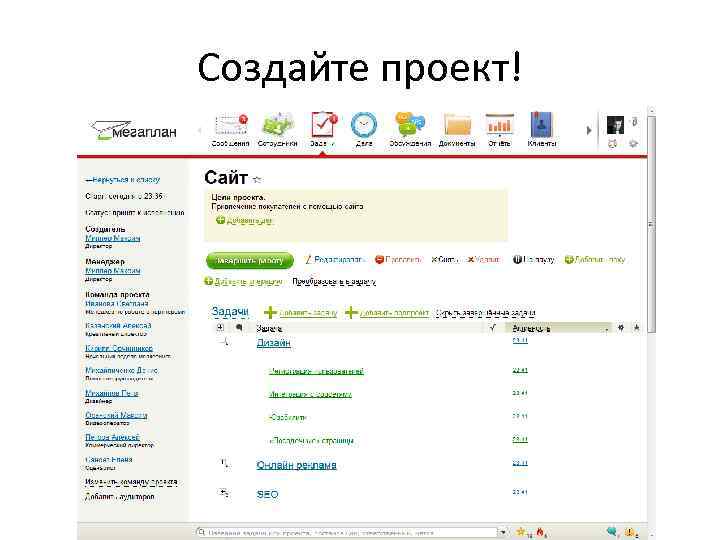
Task: Open the Обсуждения (Discussions) bubbles icon
Action: pyautogui.click(x=410, y=124)
